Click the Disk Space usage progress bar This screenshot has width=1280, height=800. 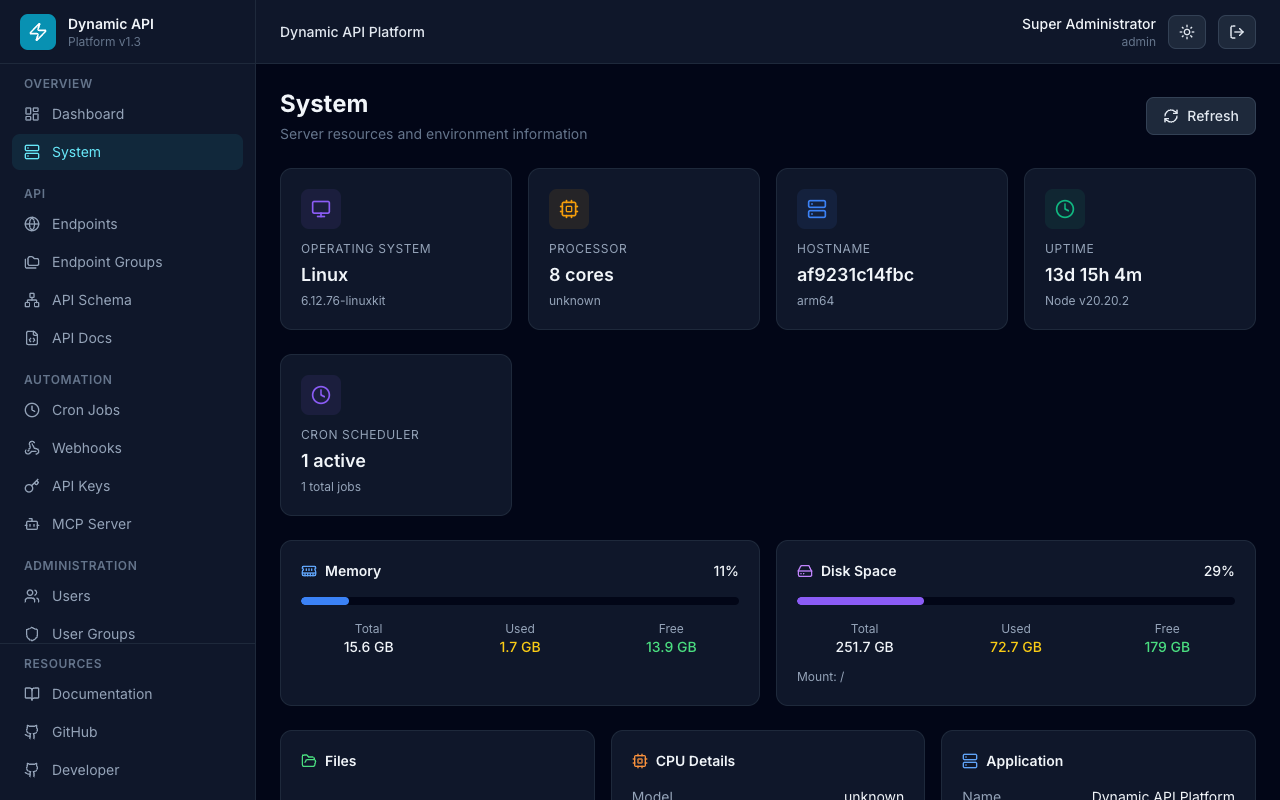point(1016,601)
